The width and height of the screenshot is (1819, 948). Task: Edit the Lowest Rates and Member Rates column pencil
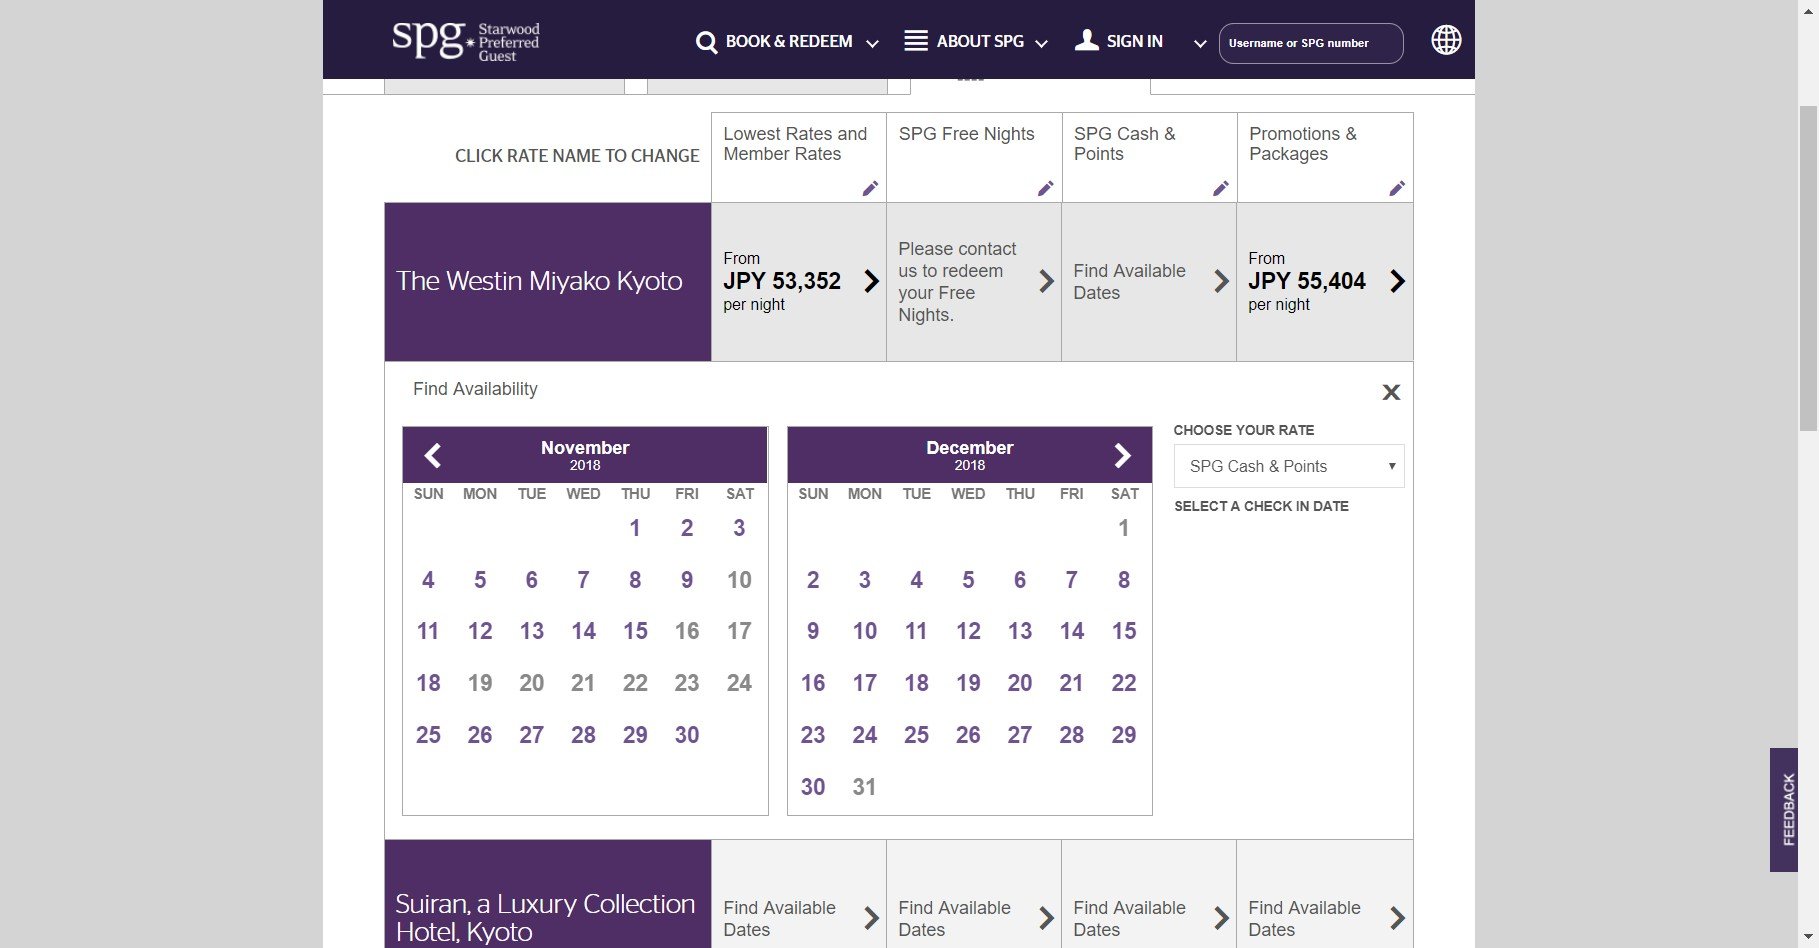coord(870,188)
